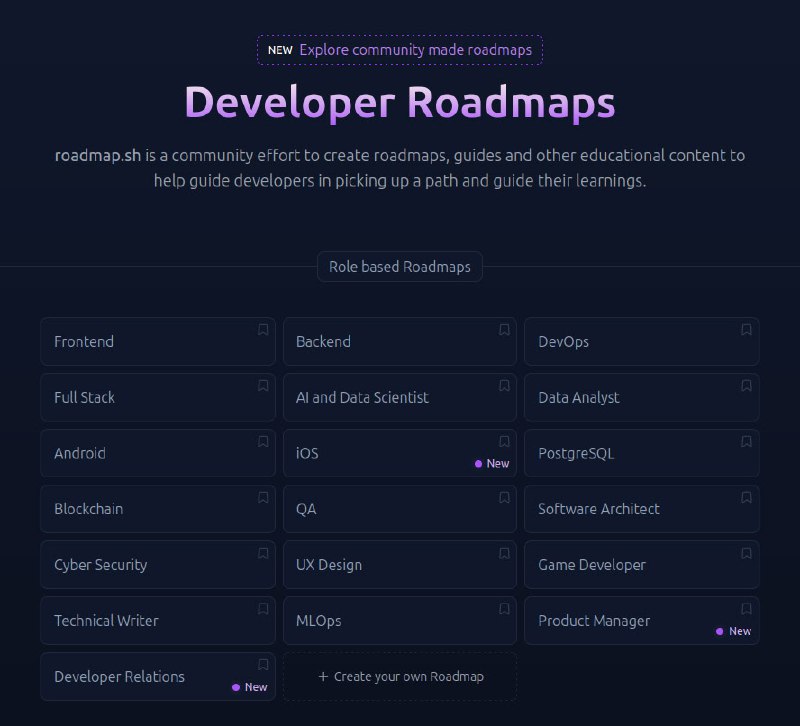Bookmark the QA roadmap
Image resolution: width=800 pixels, height=726 pixels.
(x=504, y=497)
